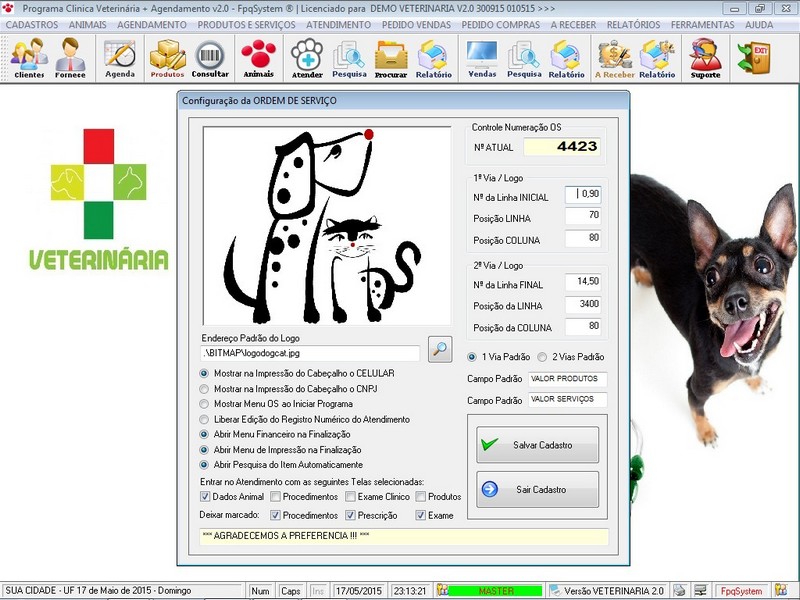Viewport: 800px width, 600px height.
Task: Open the Suporte headset icon
Action: coord(706,58)
